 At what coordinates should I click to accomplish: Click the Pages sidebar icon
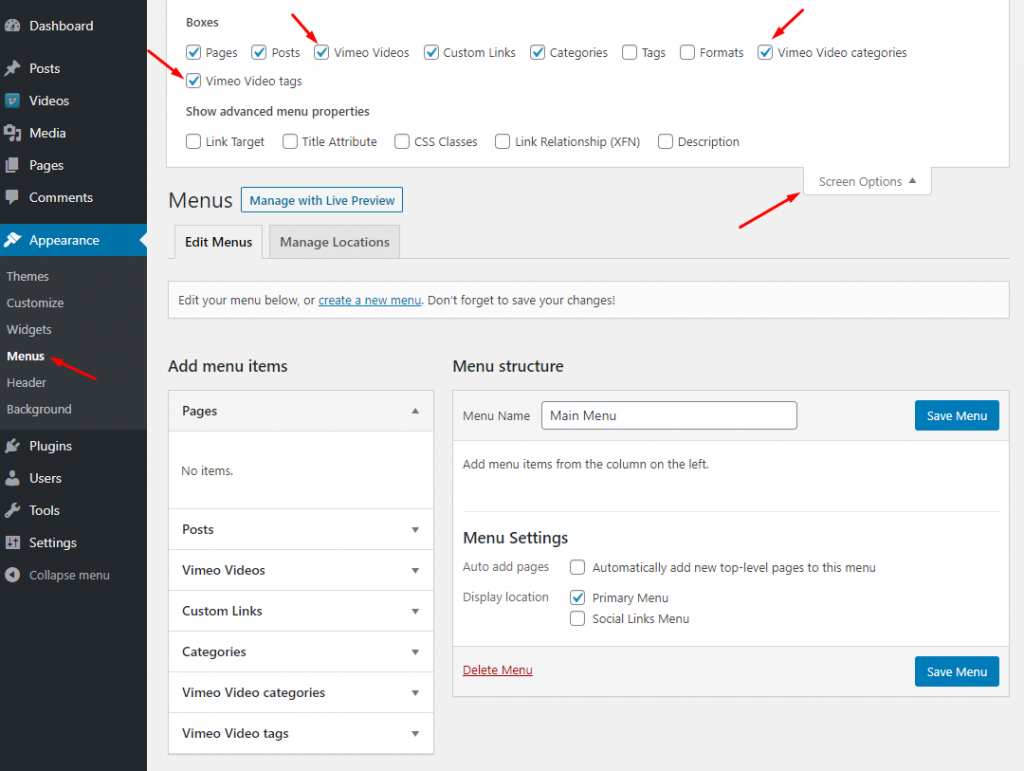[12, 165]
